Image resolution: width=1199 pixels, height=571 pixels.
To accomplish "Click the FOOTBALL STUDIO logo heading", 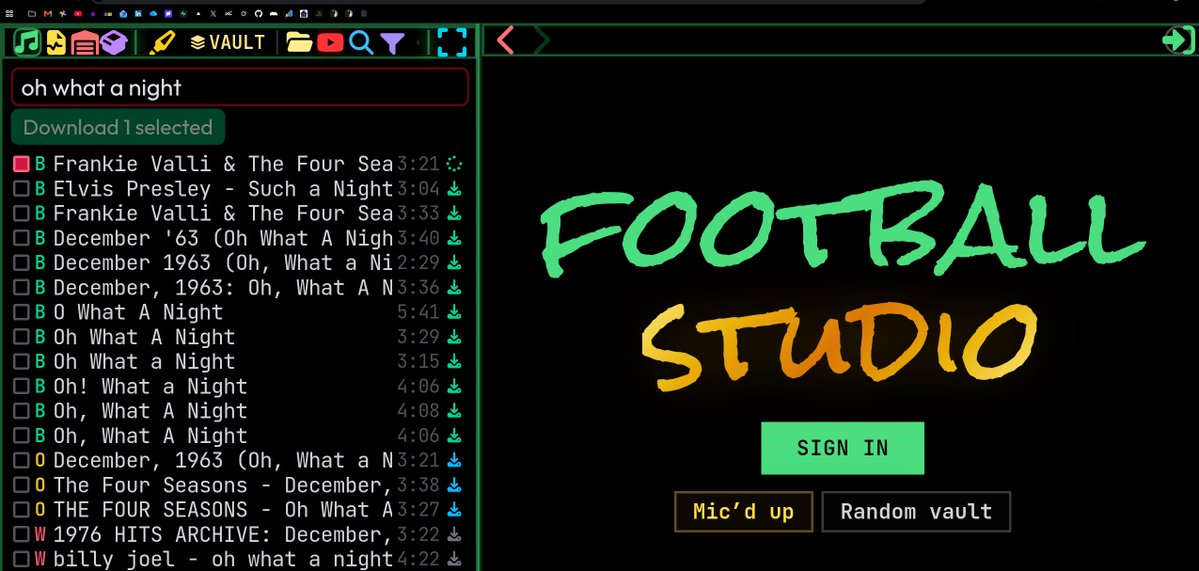I will [843, 284].
